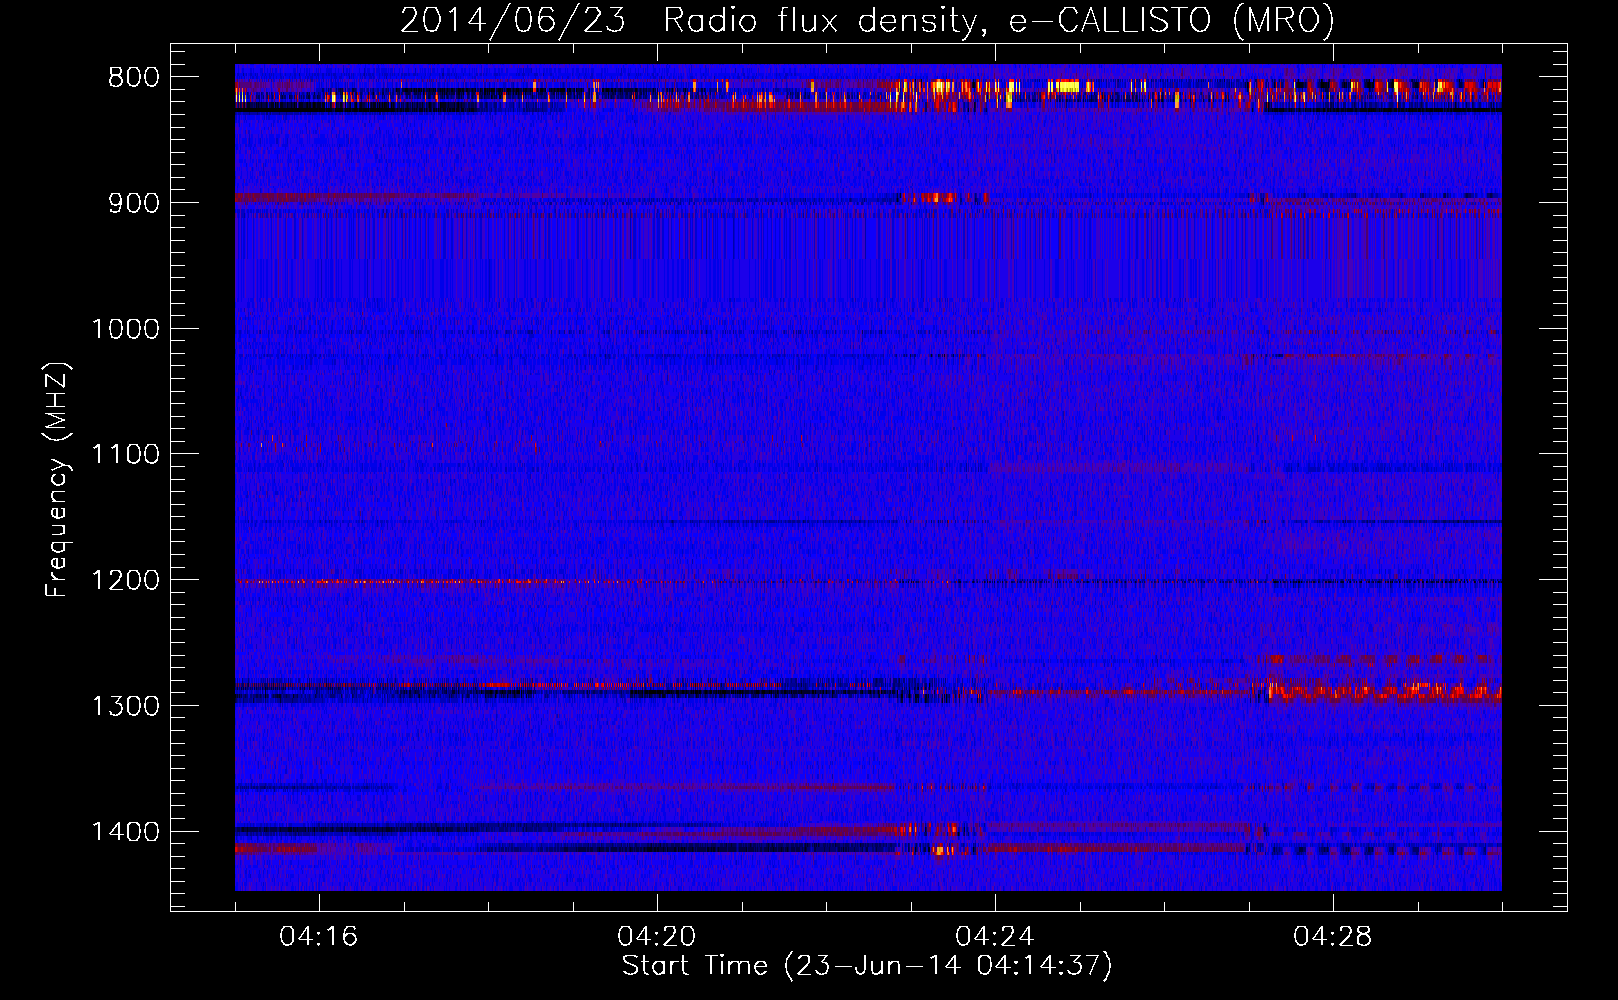Click the 1400 frequency tick label
Viewport: 1618px width, 1000px height.
coord(125,832)
